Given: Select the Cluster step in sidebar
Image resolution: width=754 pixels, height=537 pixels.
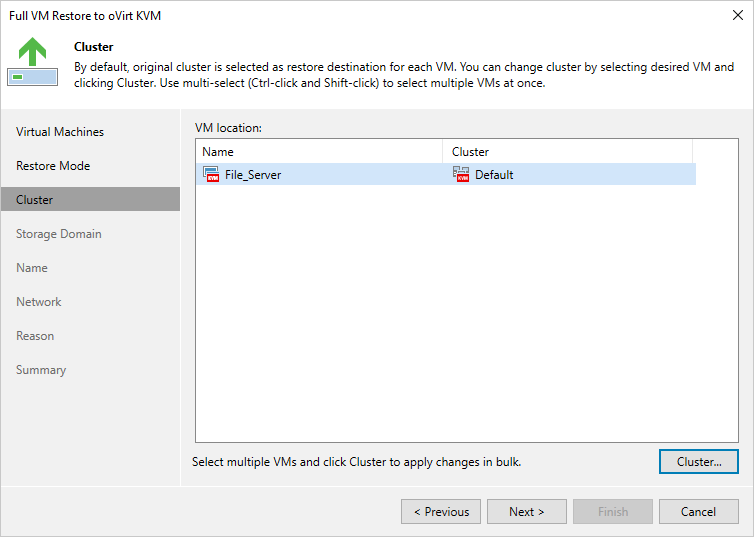Looking at the screenshot, I should [35, 200].
